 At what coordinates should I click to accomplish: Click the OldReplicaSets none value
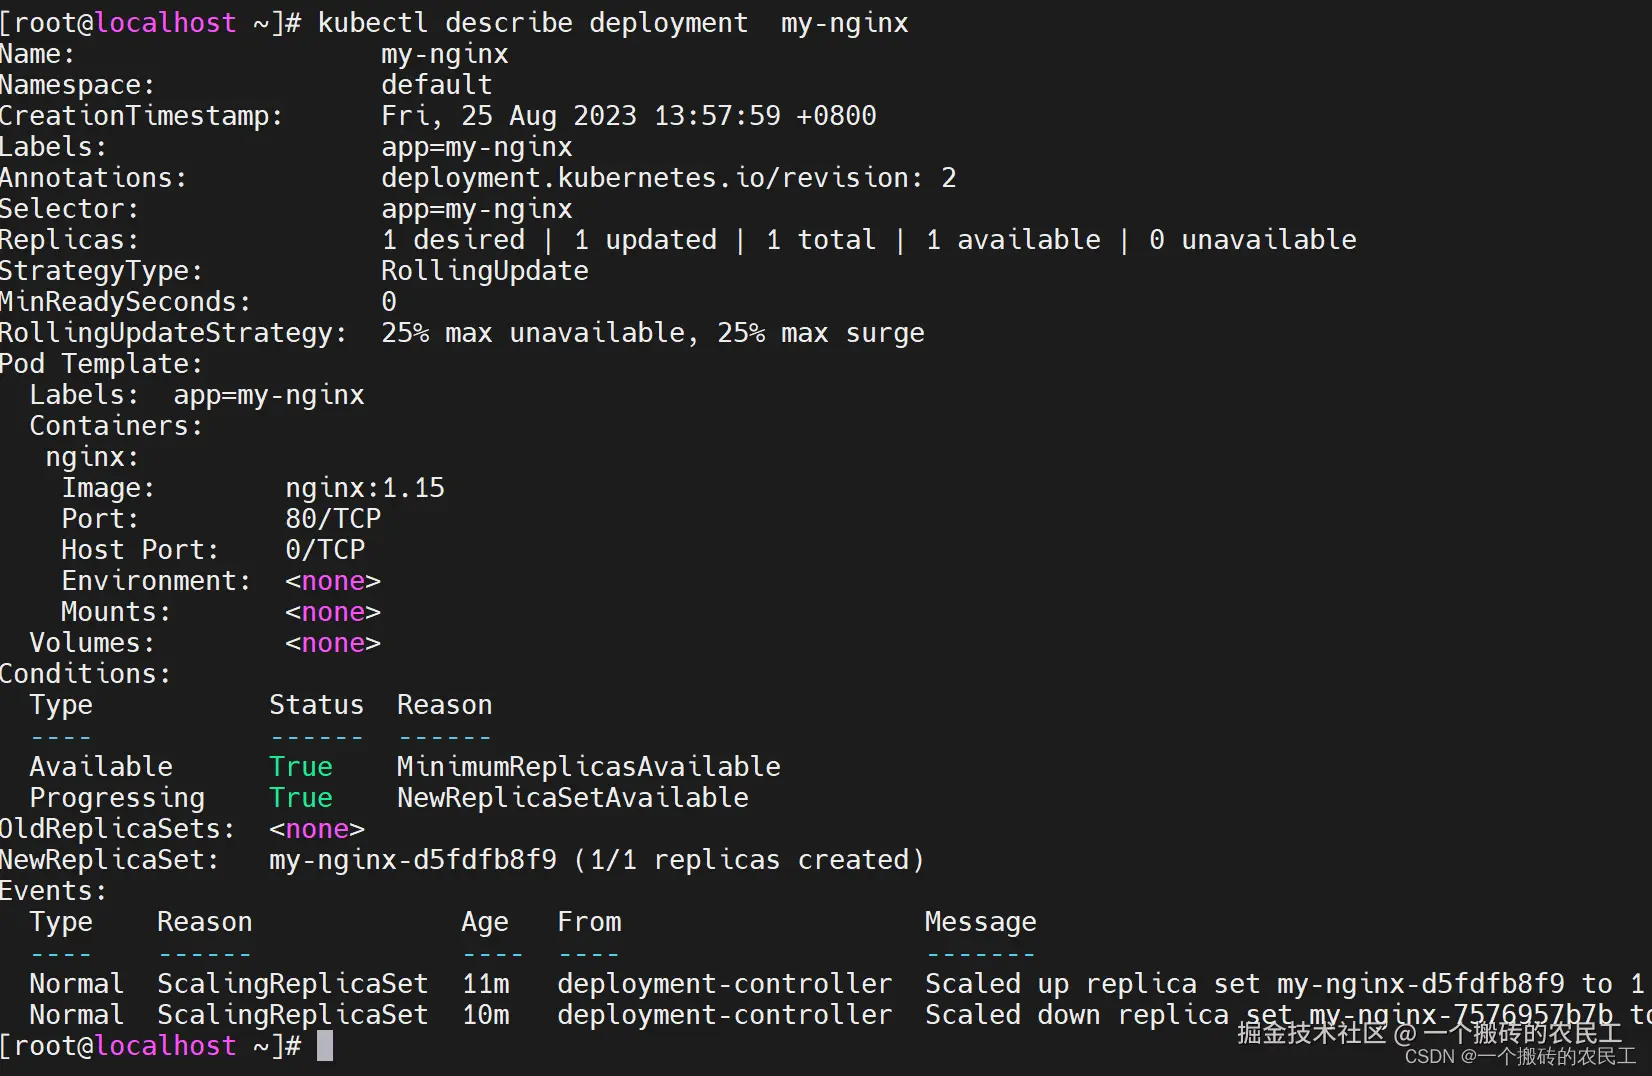(317, 829)
